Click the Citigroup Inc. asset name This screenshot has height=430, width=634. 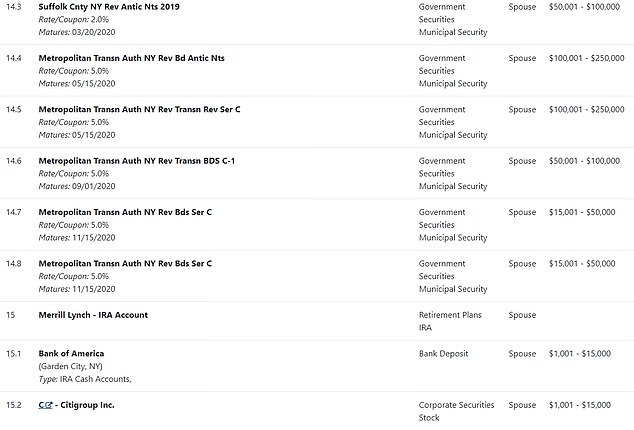pyautogui.click(x=87, y=405)
